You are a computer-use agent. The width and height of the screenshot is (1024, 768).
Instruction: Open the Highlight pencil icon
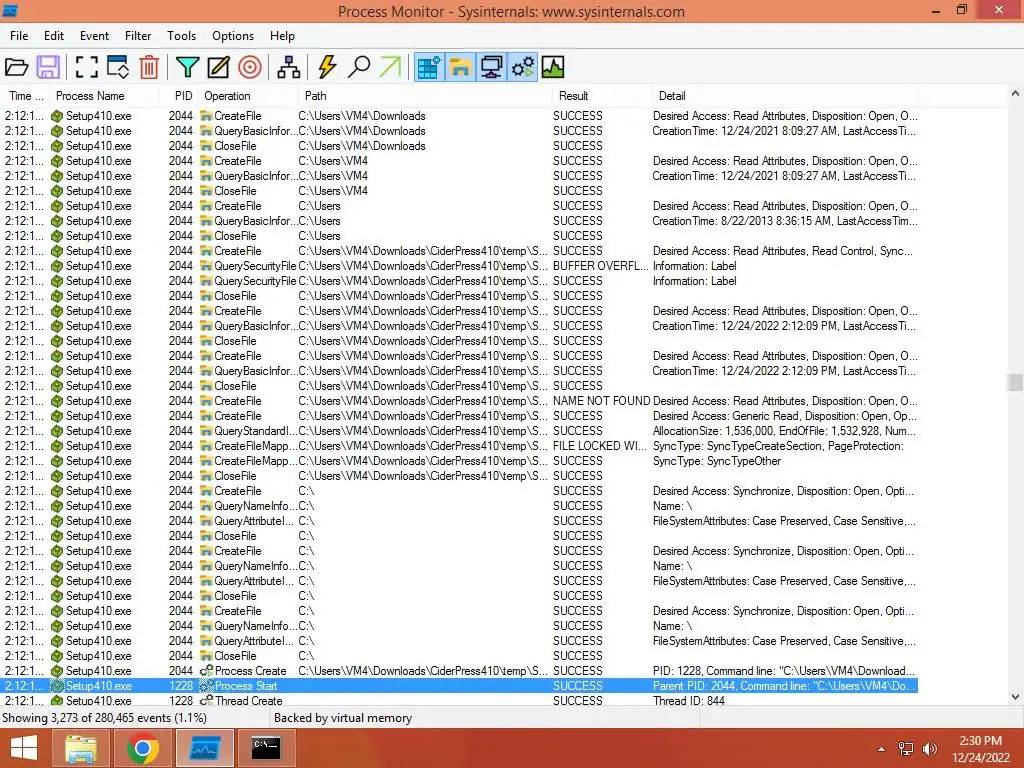tap(218, 67)
